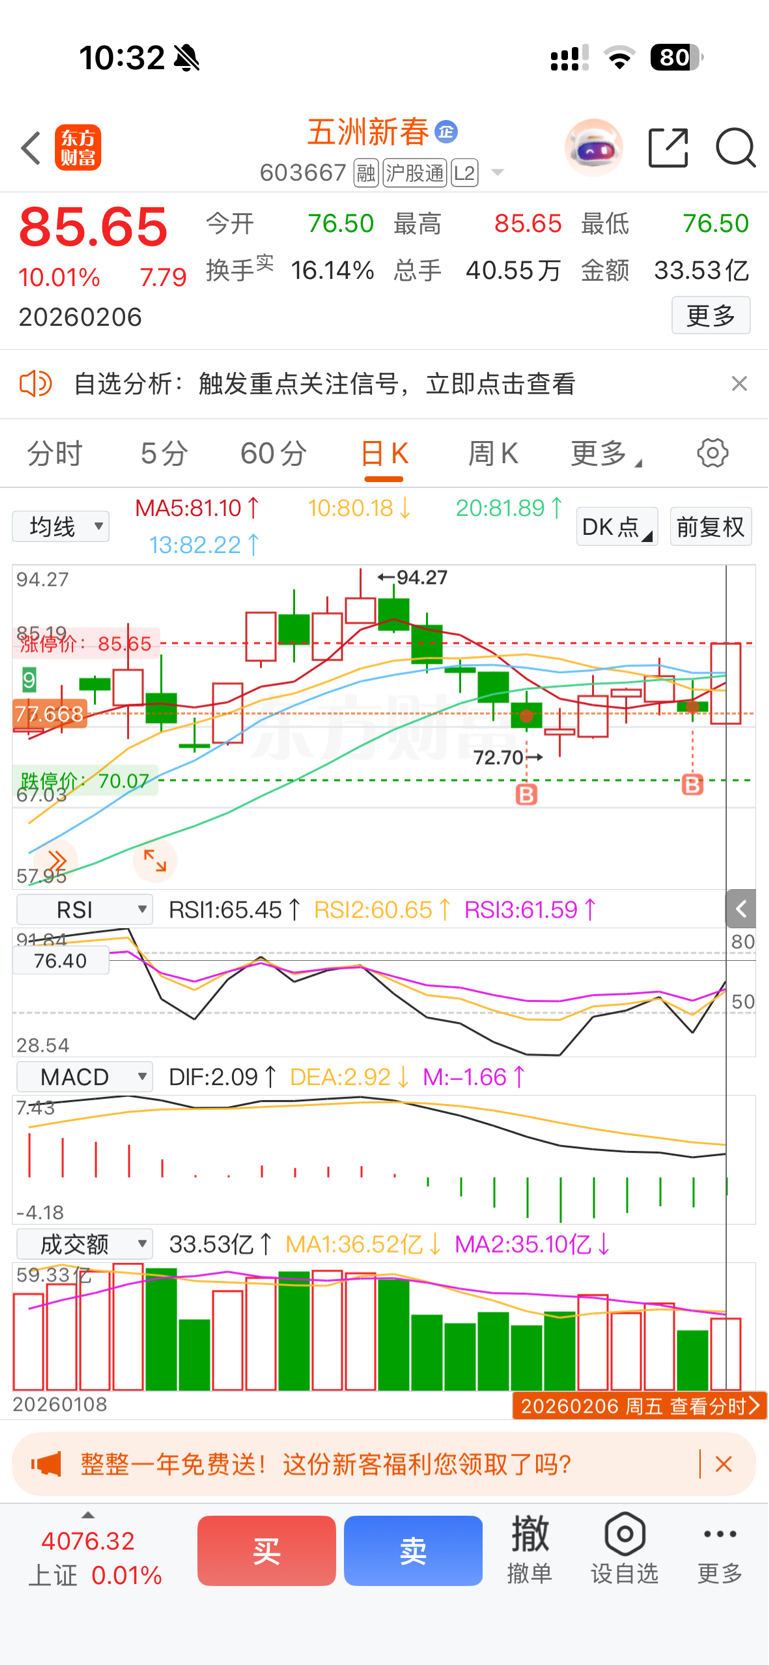Switch to the 5分 tab

(x=164, y=453)
